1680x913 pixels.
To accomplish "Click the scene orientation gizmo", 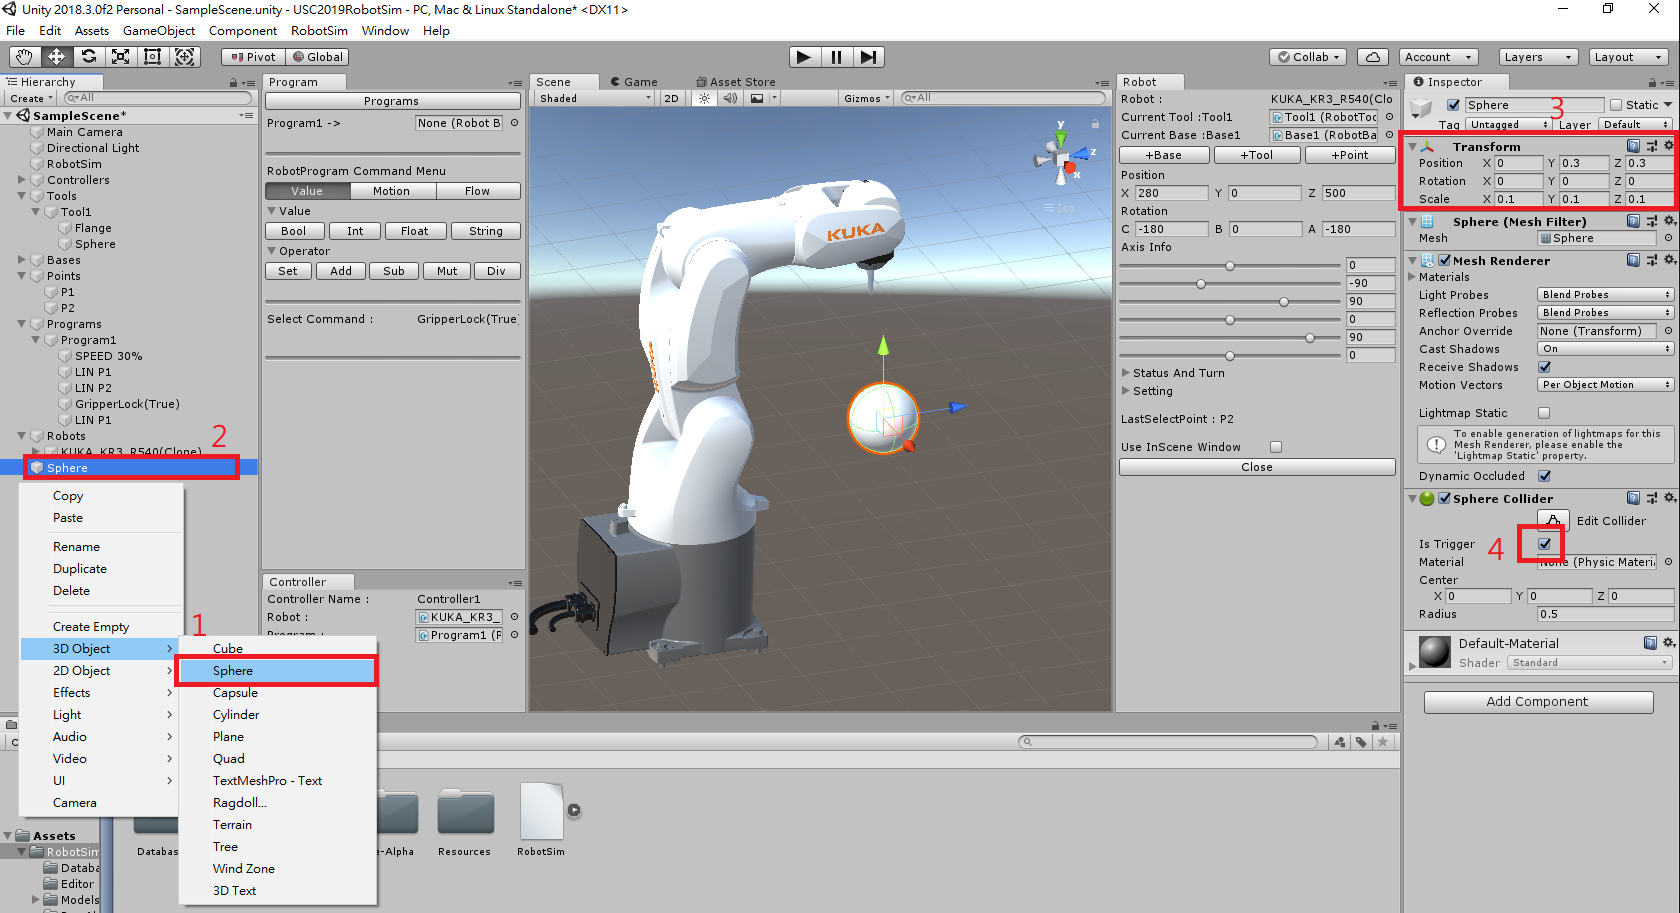I will [1063, 156].
